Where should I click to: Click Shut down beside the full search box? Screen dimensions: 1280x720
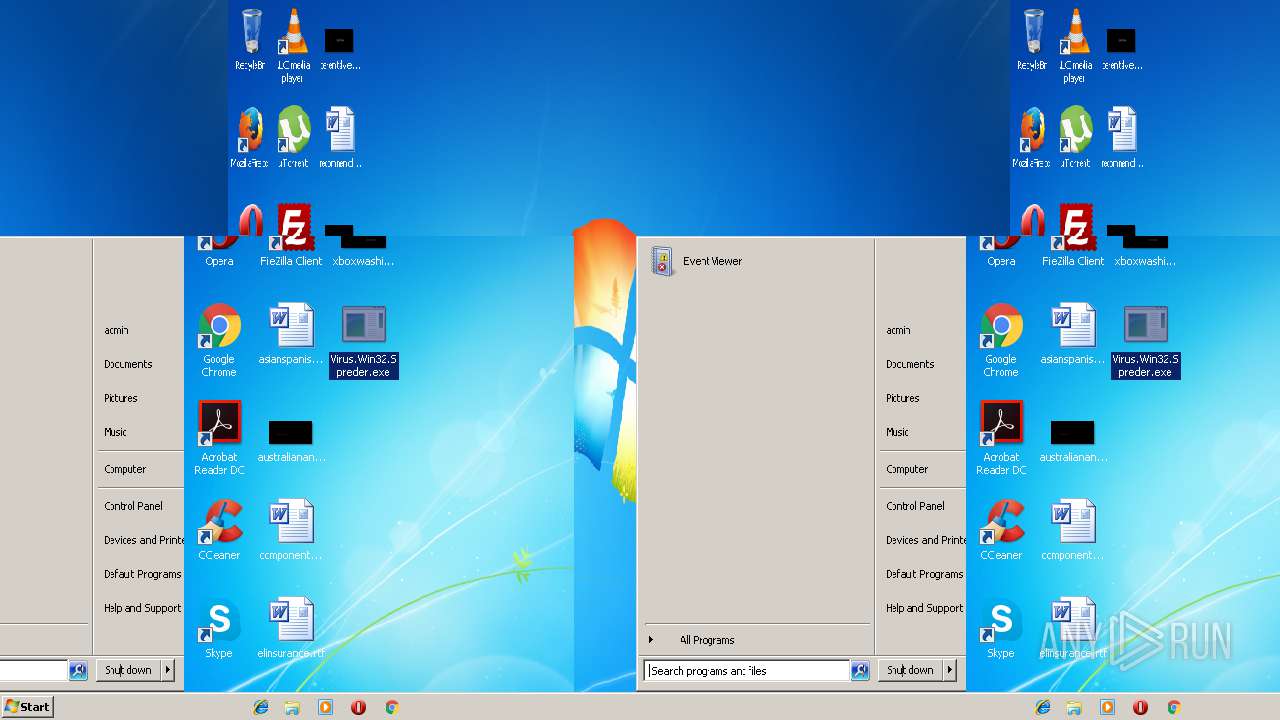910,670
